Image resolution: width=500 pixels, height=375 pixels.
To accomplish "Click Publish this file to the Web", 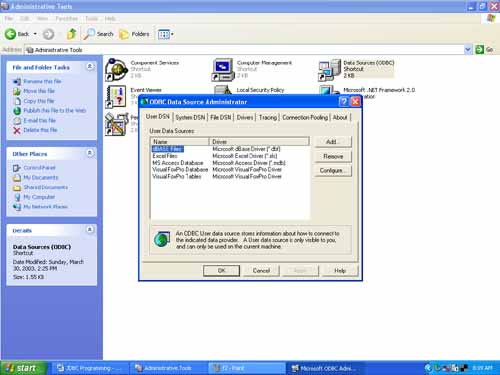I will (55, 110).
